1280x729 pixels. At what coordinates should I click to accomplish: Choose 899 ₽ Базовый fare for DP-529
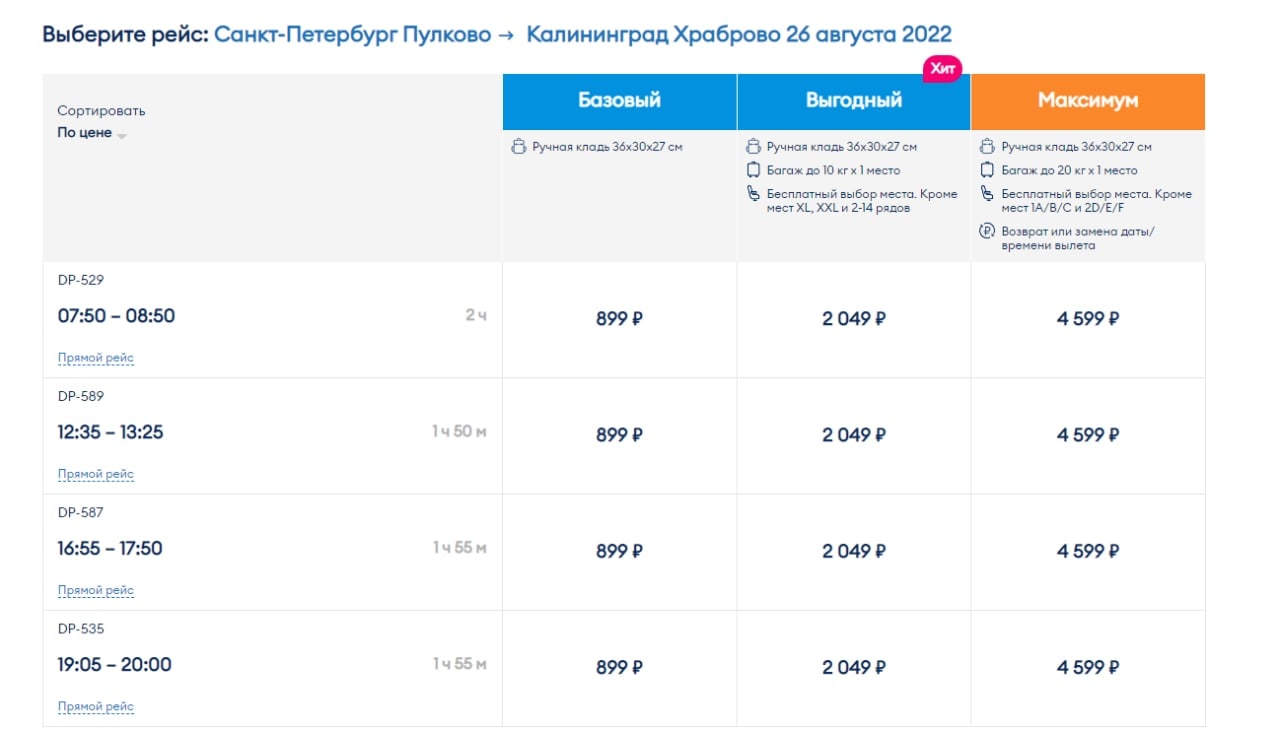[619, 319]
